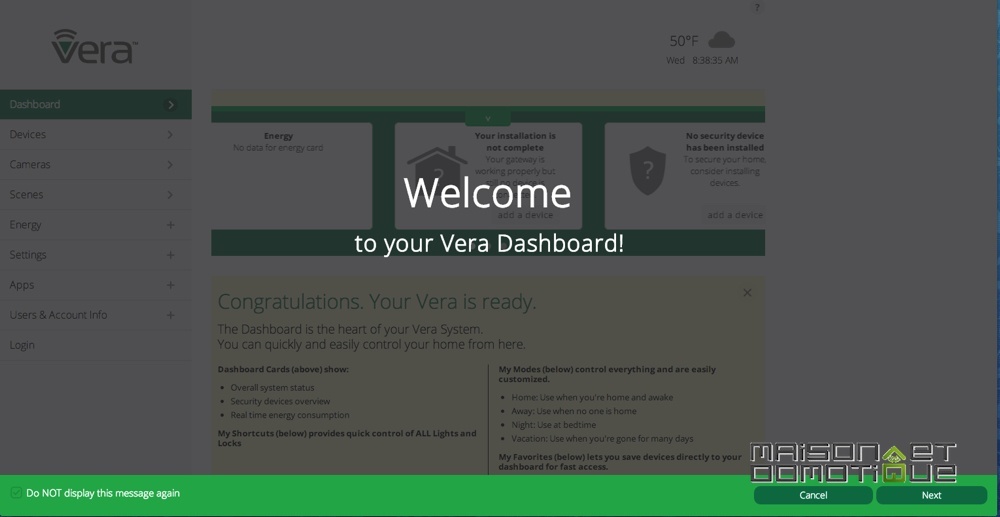Click 'Overall system status' bullet
The height and width of the screenshot is (517, 1000).
272,388
